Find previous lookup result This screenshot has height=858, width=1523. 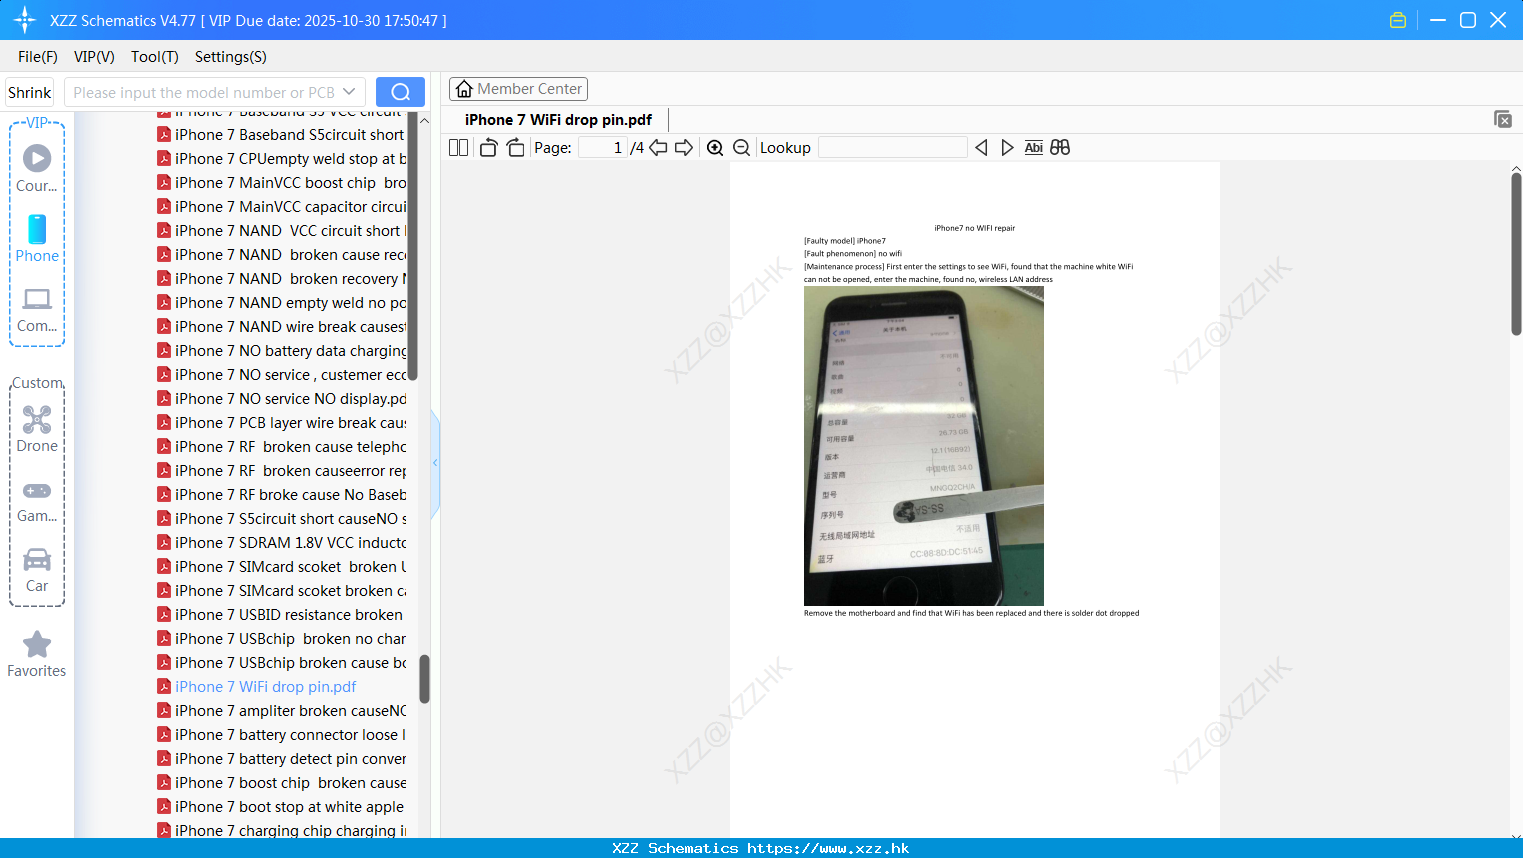pos(981,147)
